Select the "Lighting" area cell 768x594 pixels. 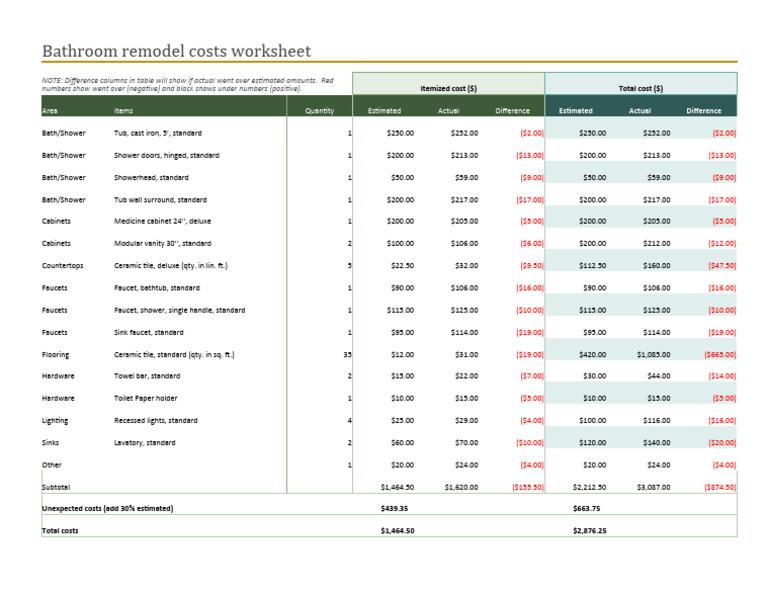55,420
